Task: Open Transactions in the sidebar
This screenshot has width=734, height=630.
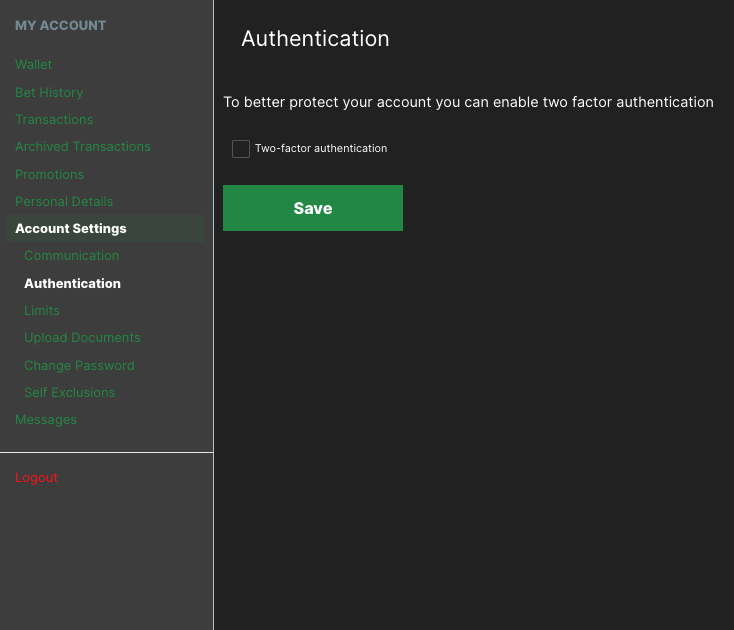Action: 54,120
